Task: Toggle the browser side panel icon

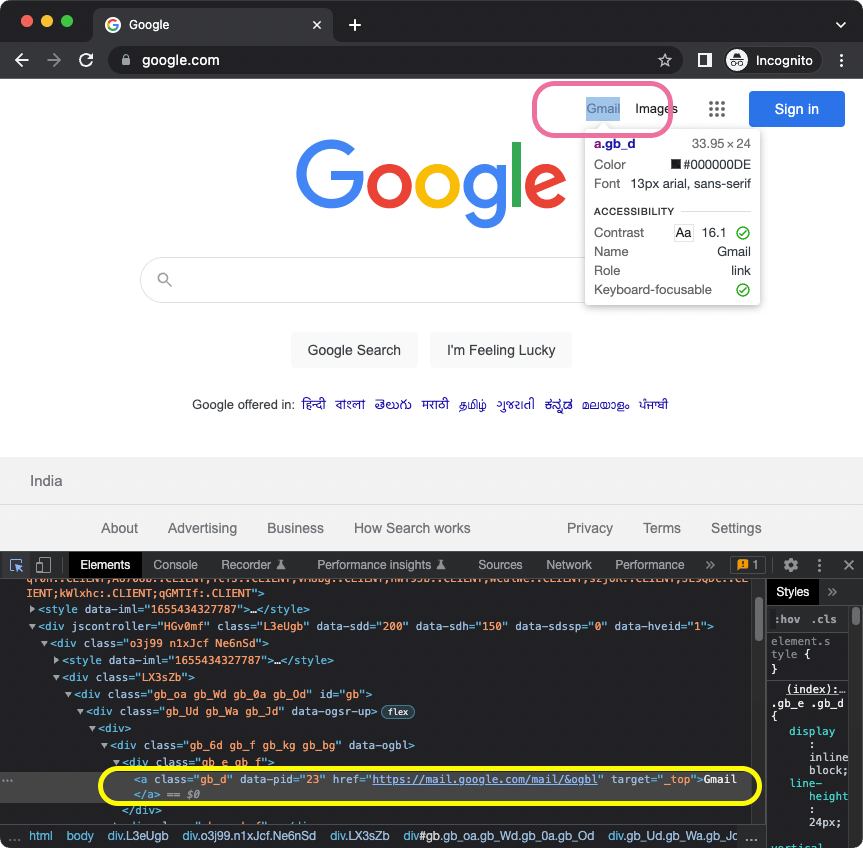Action: point(704,60)
